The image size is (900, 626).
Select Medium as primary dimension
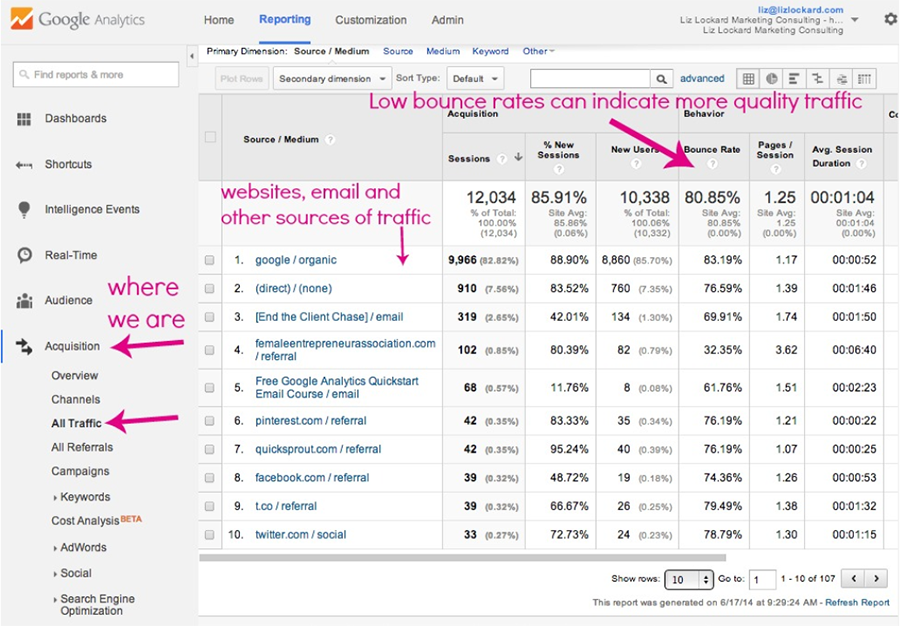pyautogui.click(x=443, y=51)
